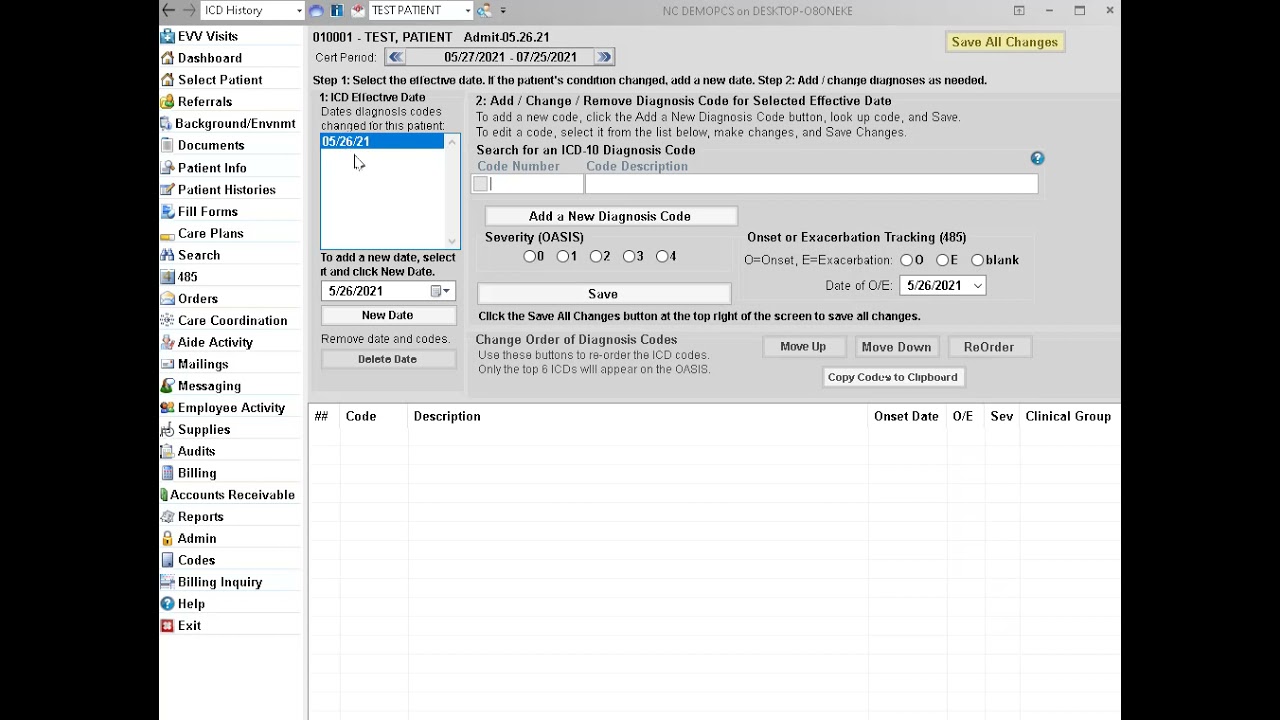Click the Billing Inquiry sidebar icon
Image resolution: width=1280 pixels, height=720 pixels.
pyautogui.click(x=167, y=582)
